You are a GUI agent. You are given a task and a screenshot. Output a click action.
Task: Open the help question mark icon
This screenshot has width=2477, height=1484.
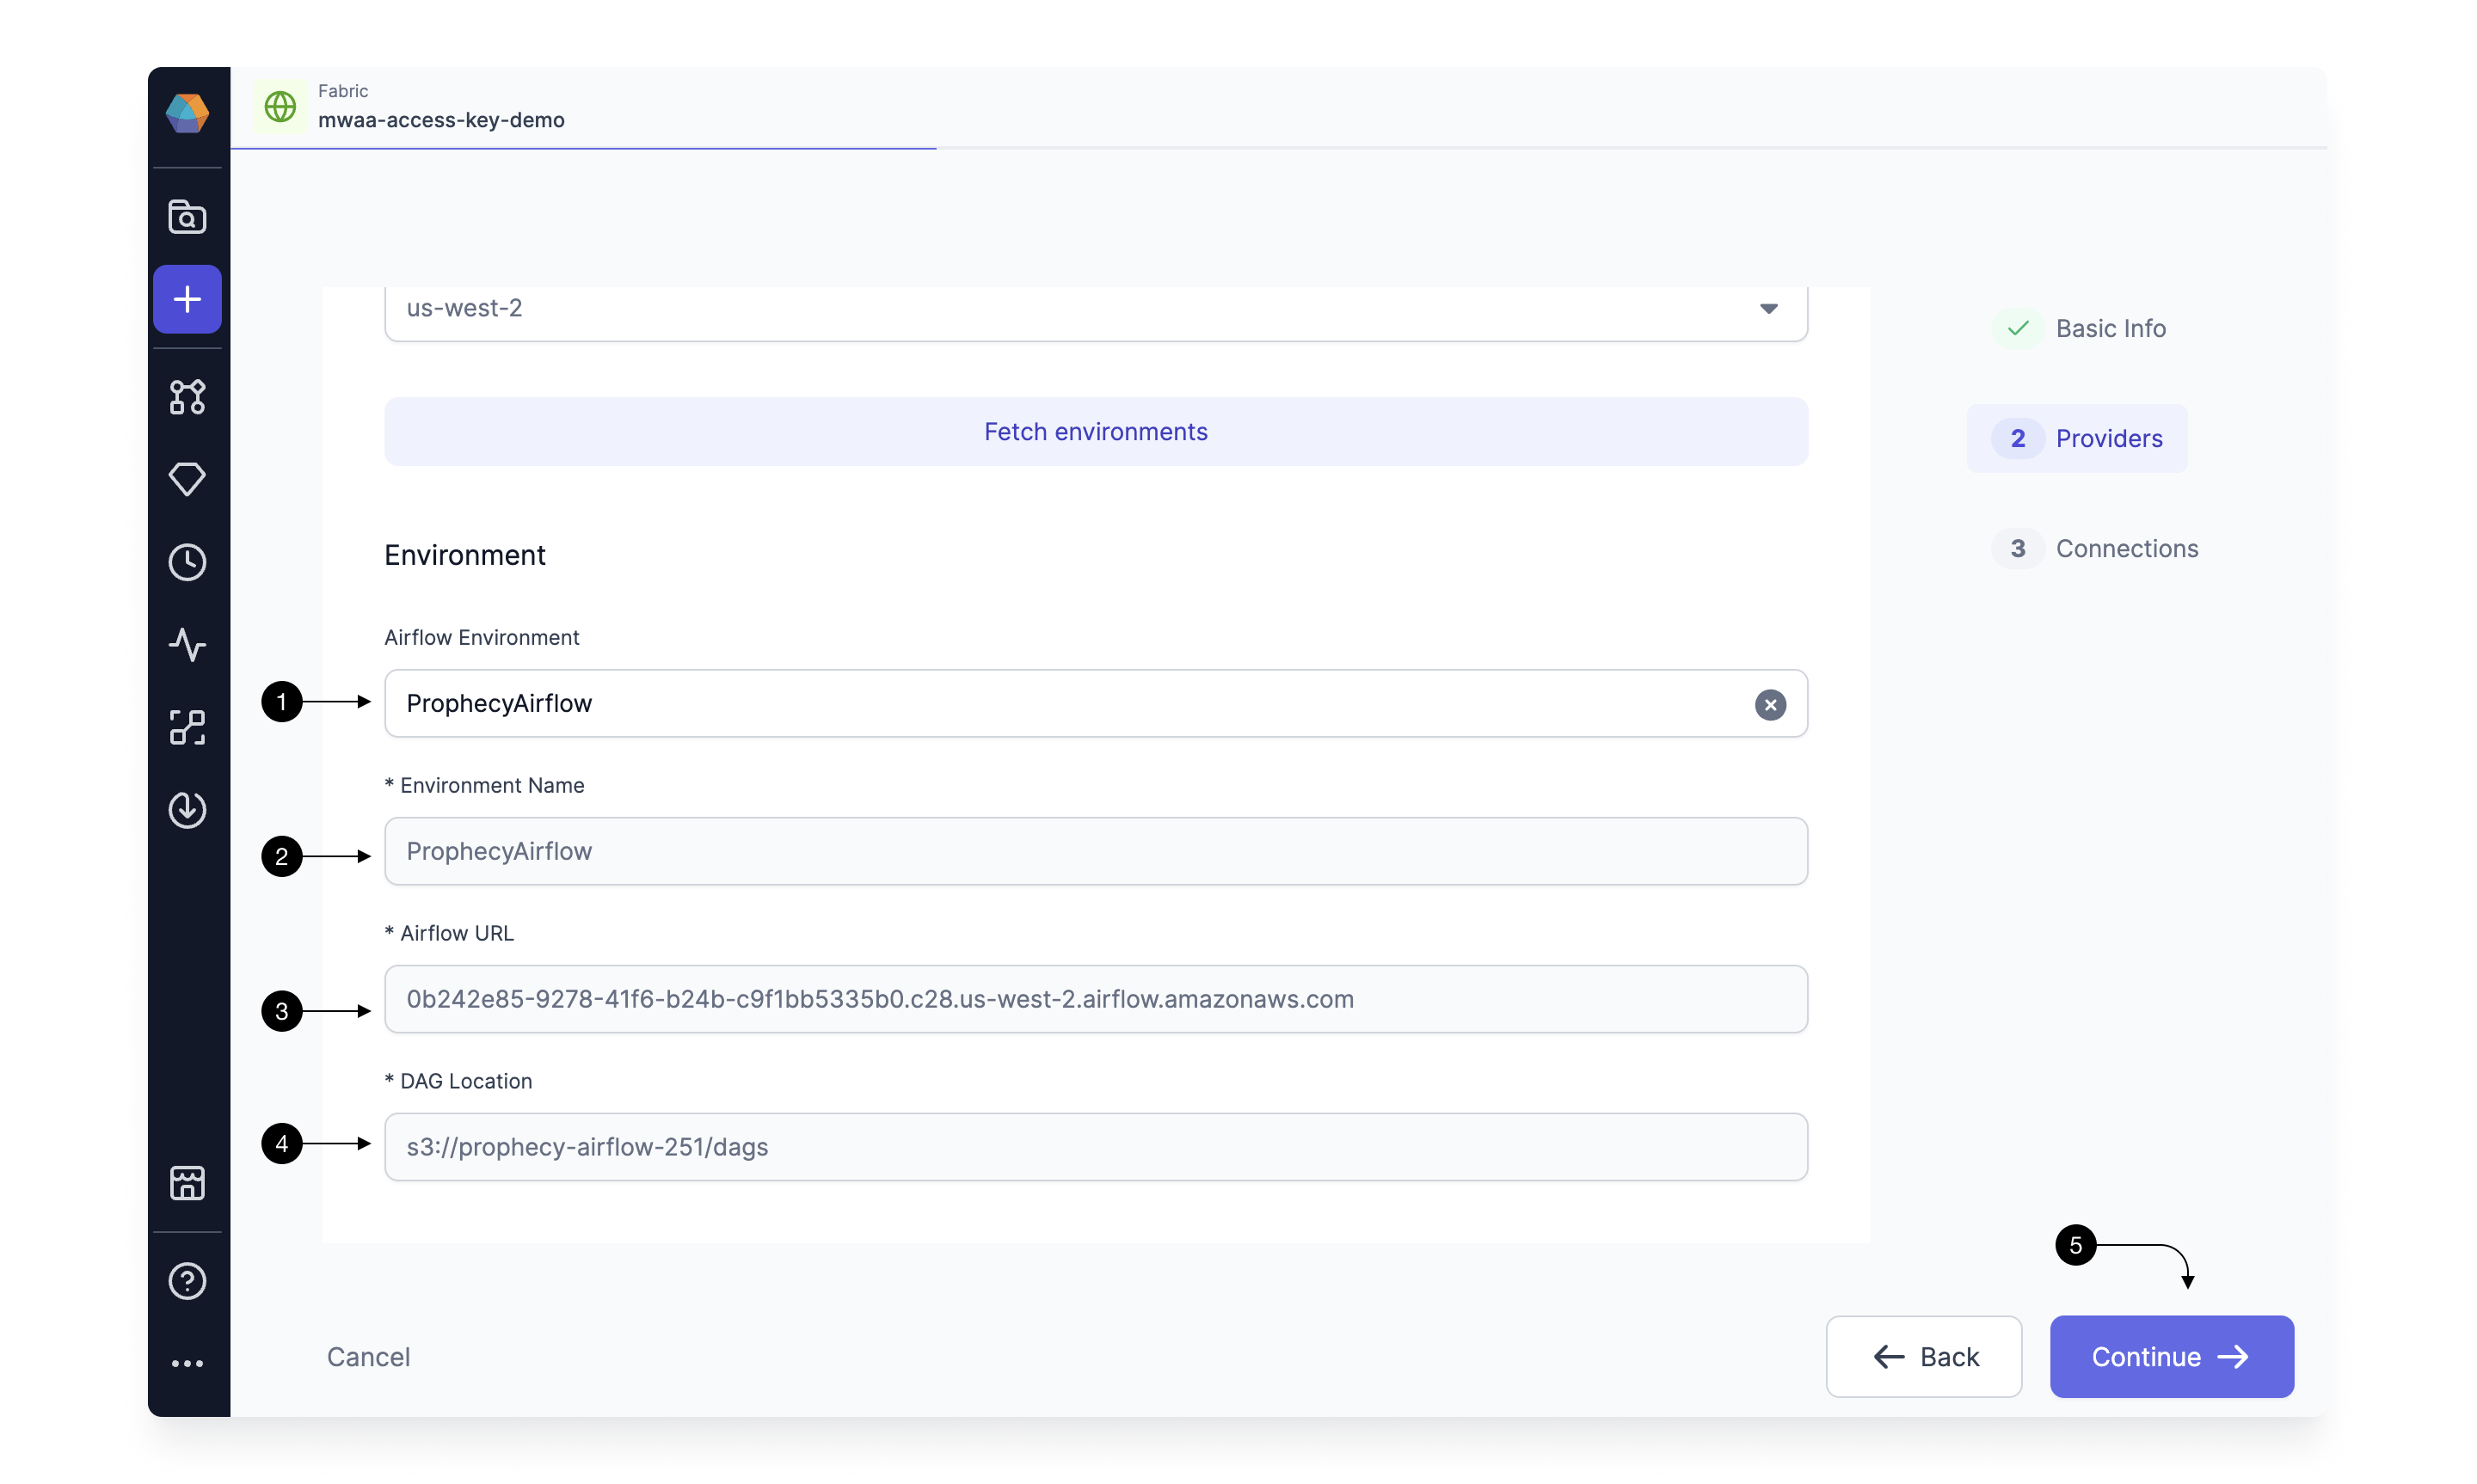(x=187, y=1281)
